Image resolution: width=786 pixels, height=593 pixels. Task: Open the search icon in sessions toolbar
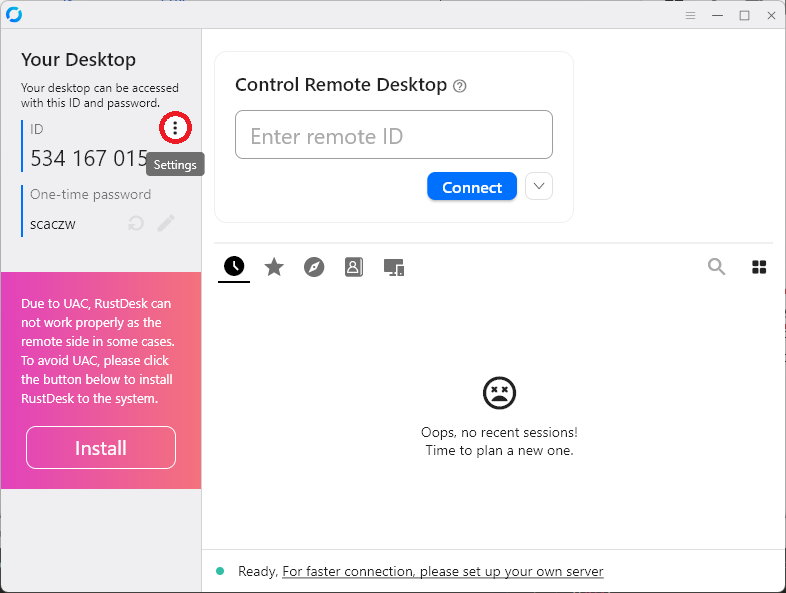[716, 266]
